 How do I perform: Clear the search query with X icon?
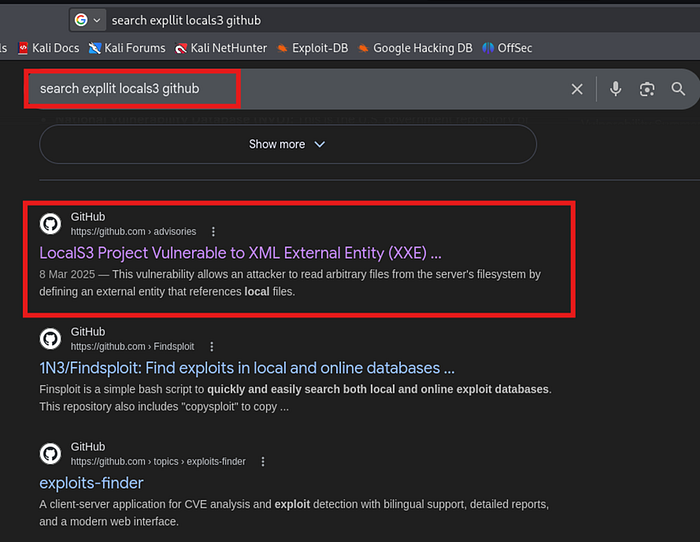coord(577,89)
